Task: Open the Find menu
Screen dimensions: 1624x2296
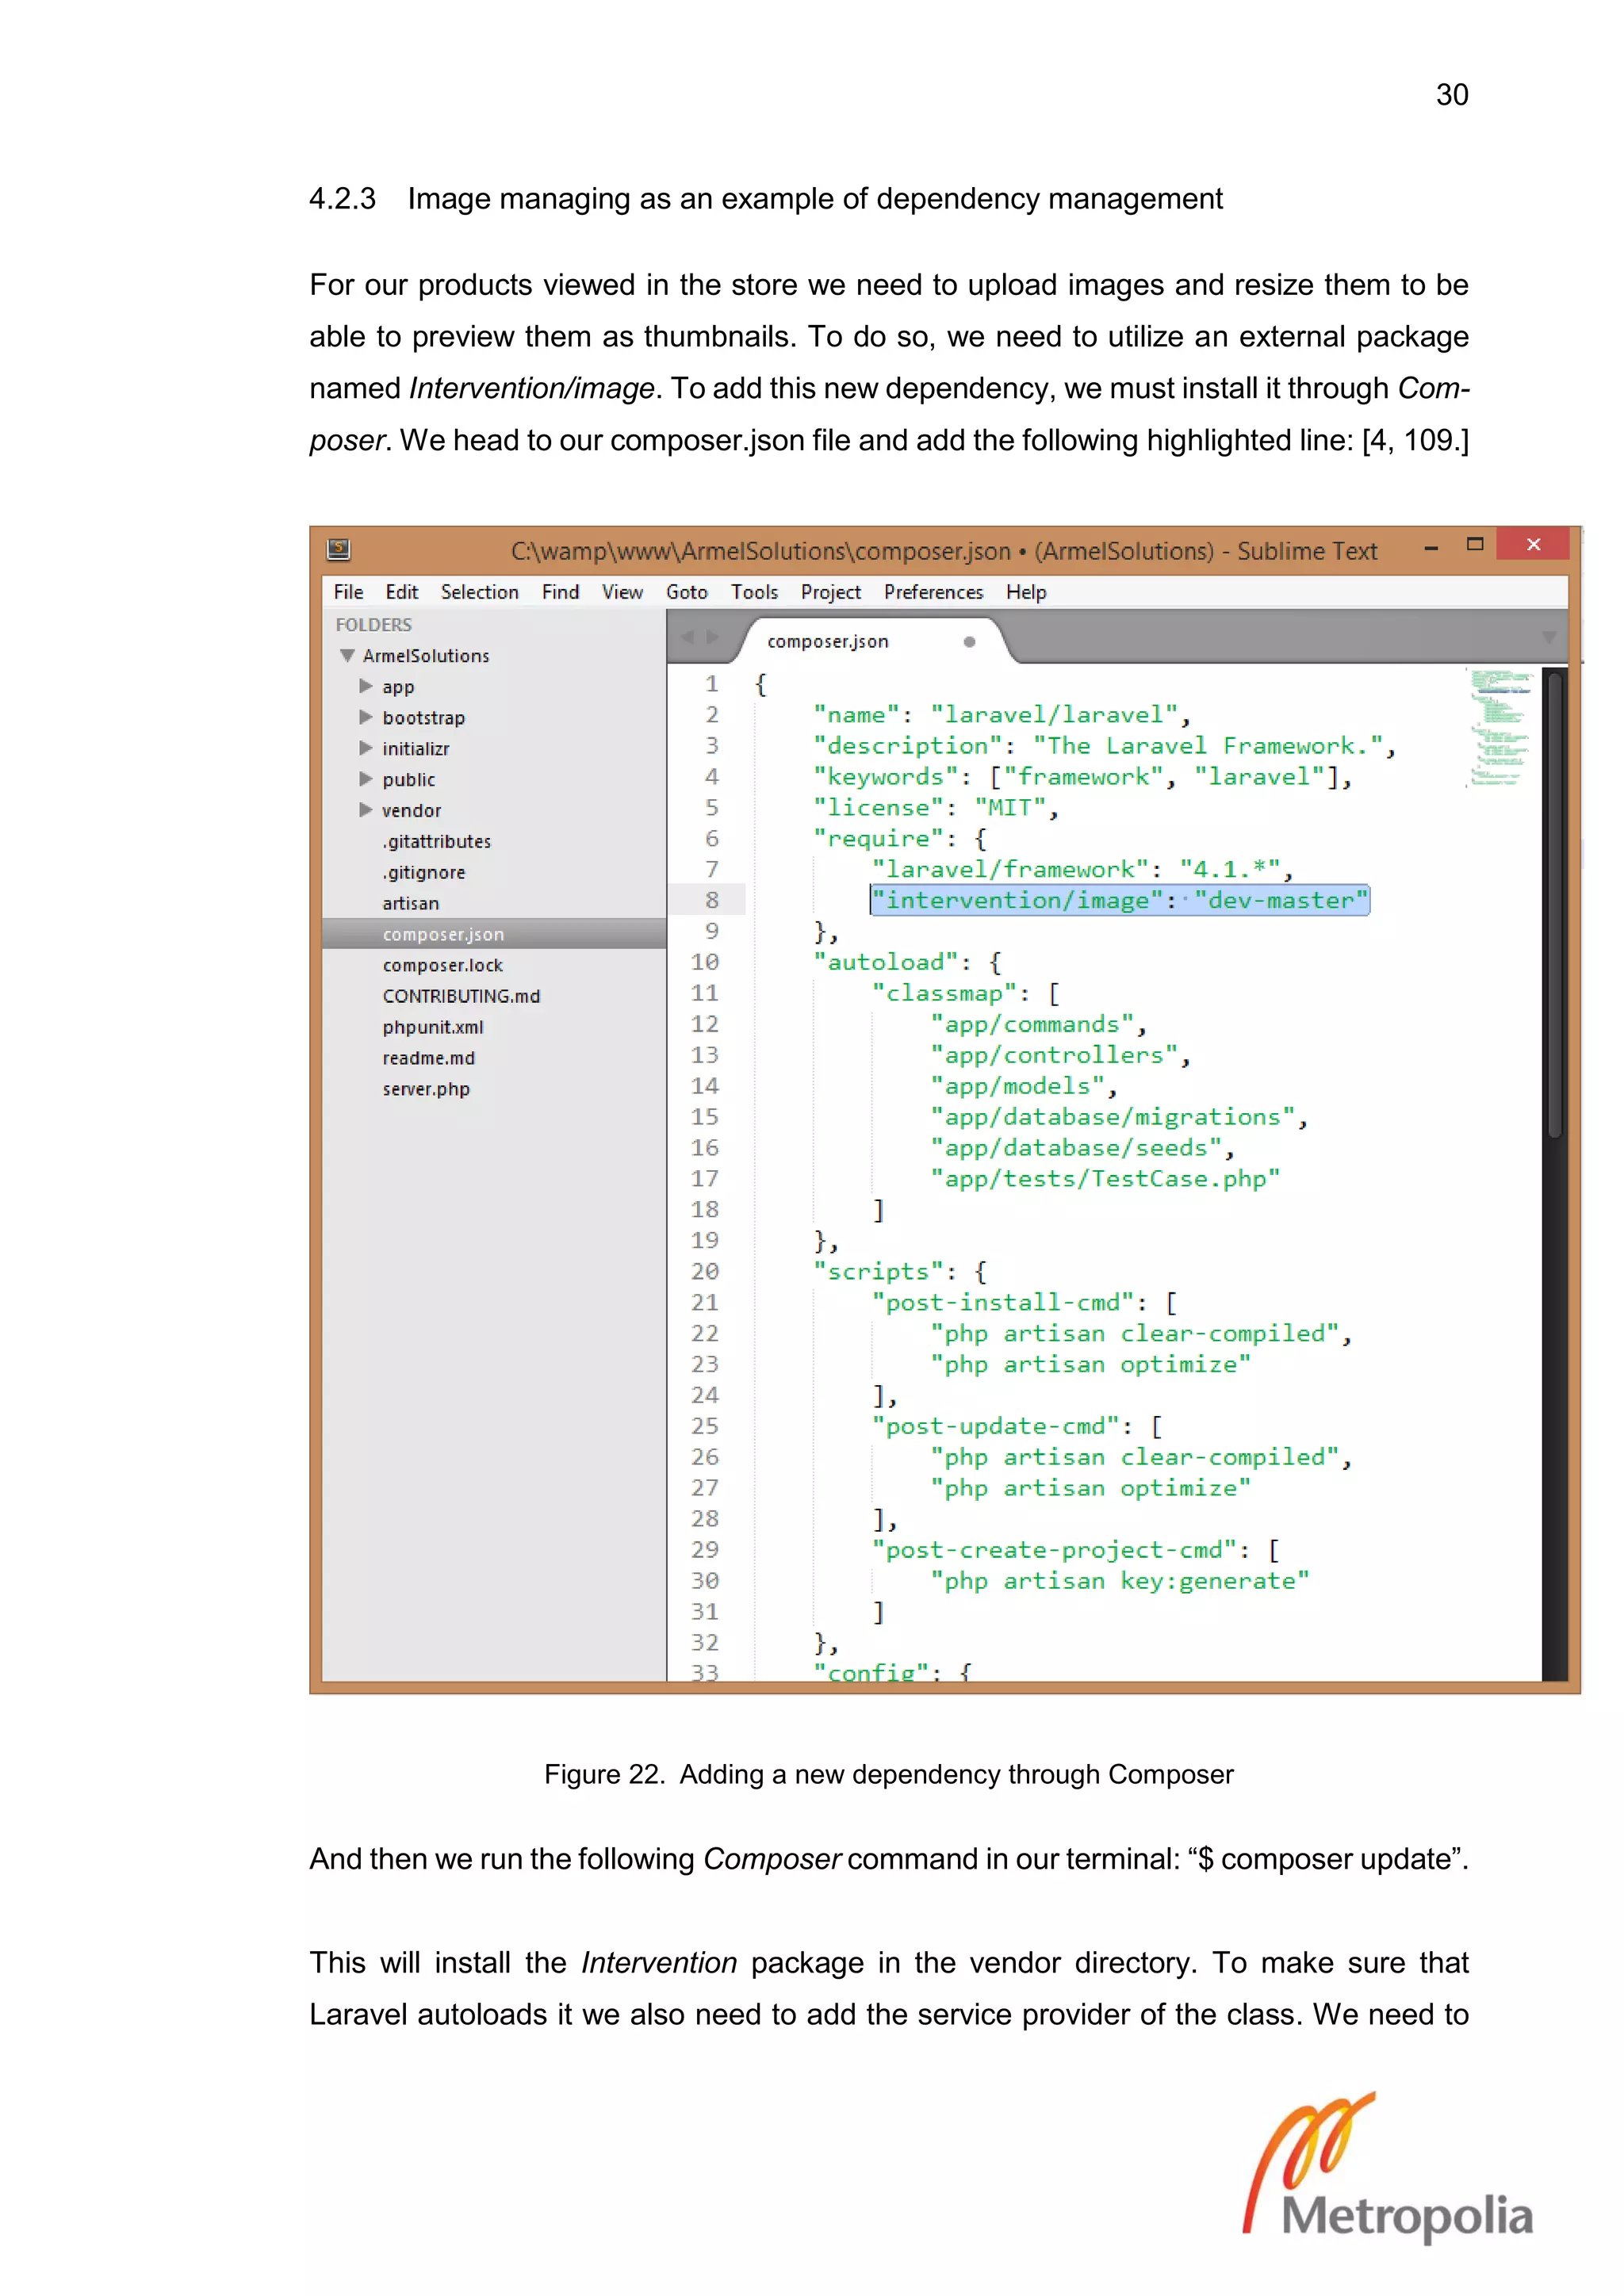Action: click(x=561, y=592)
